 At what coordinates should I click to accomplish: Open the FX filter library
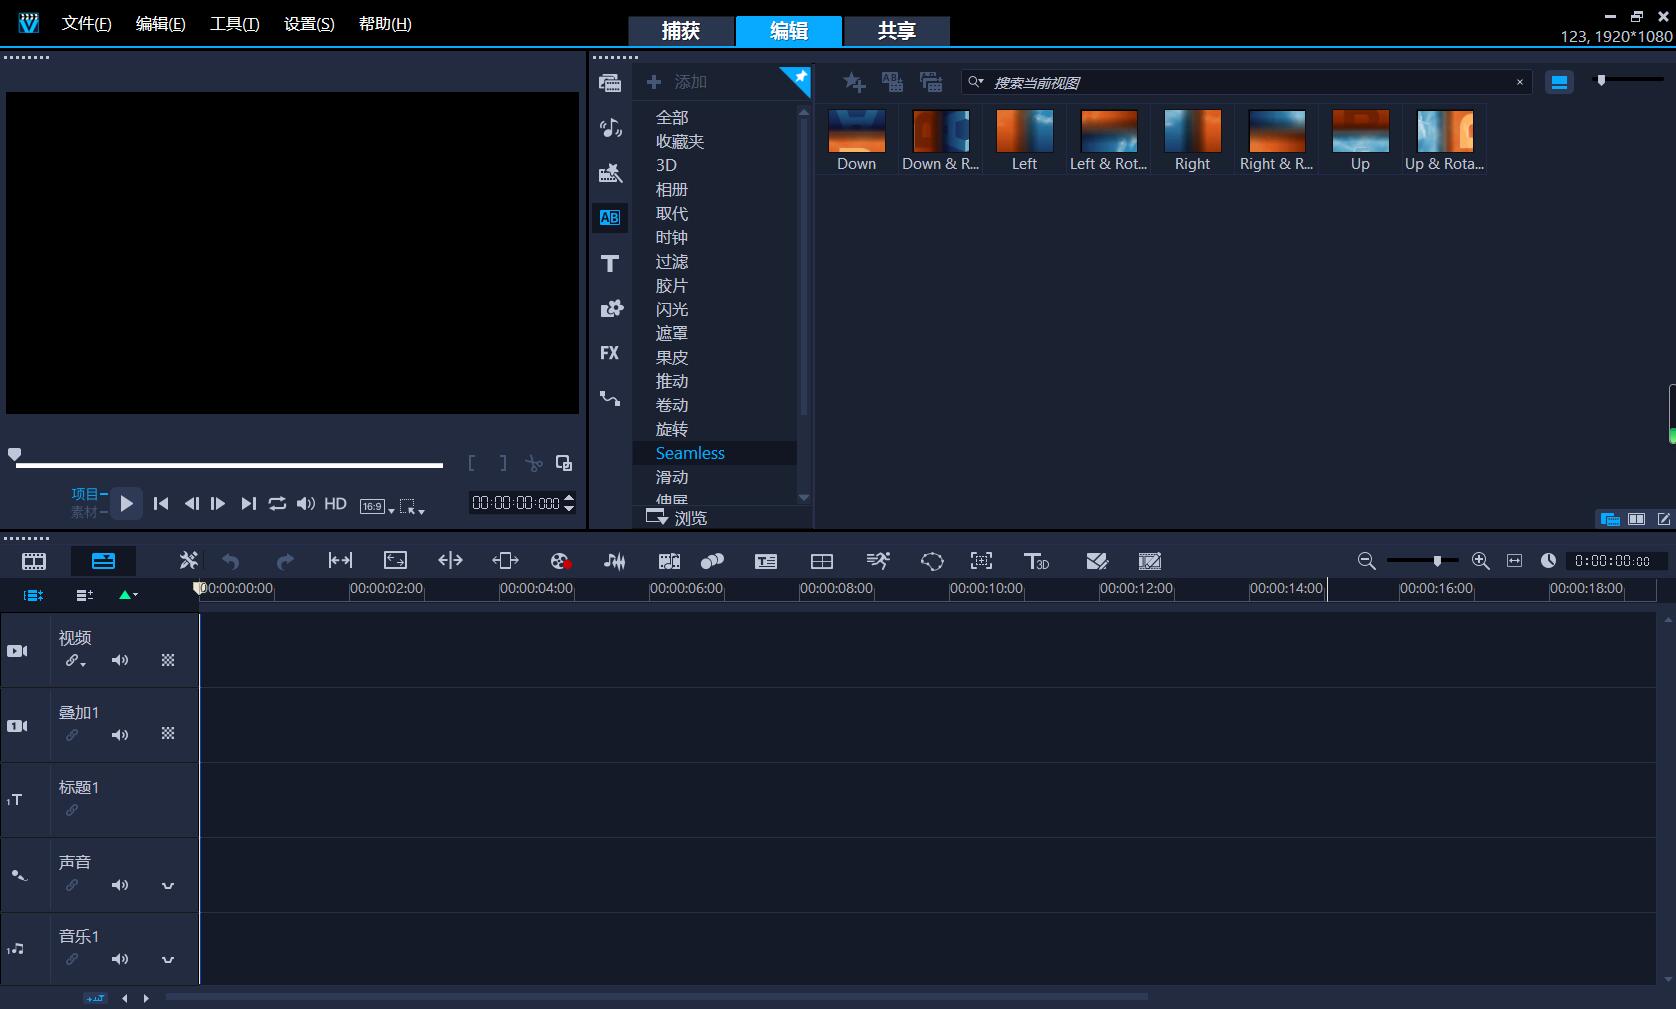coord(610,353)
